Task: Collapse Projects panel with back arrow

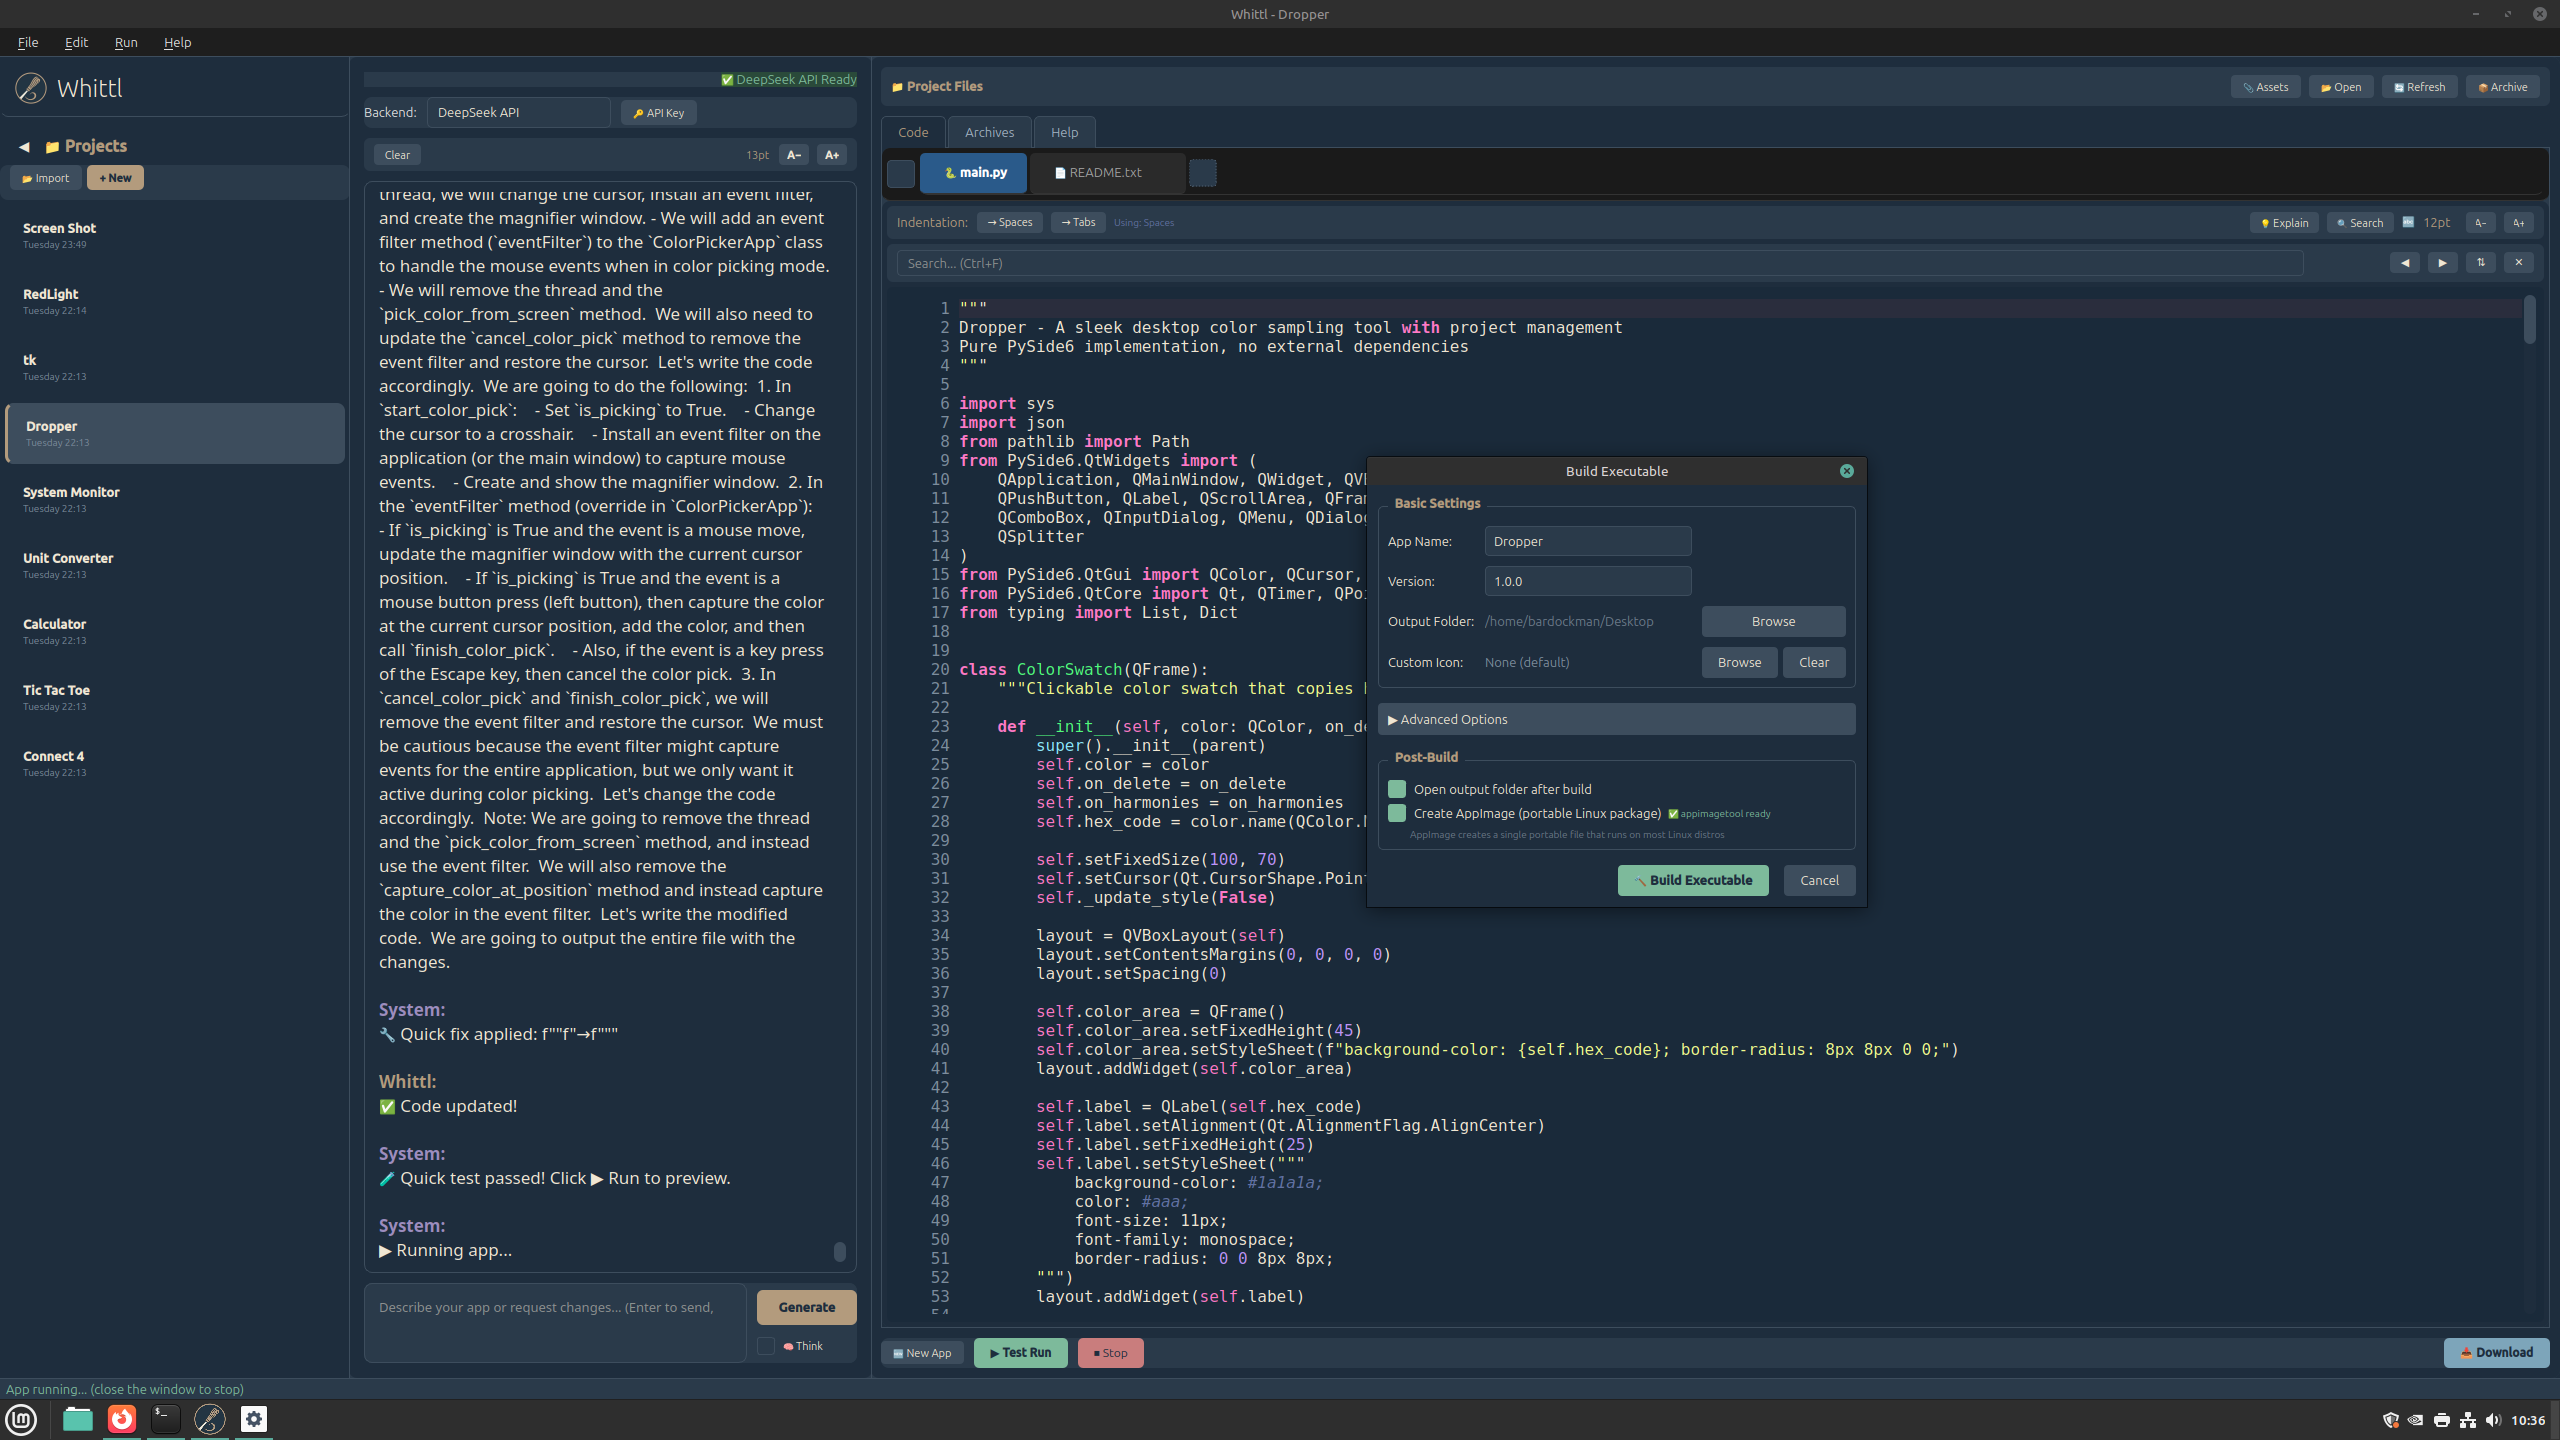Action: [x=24, y=147]
